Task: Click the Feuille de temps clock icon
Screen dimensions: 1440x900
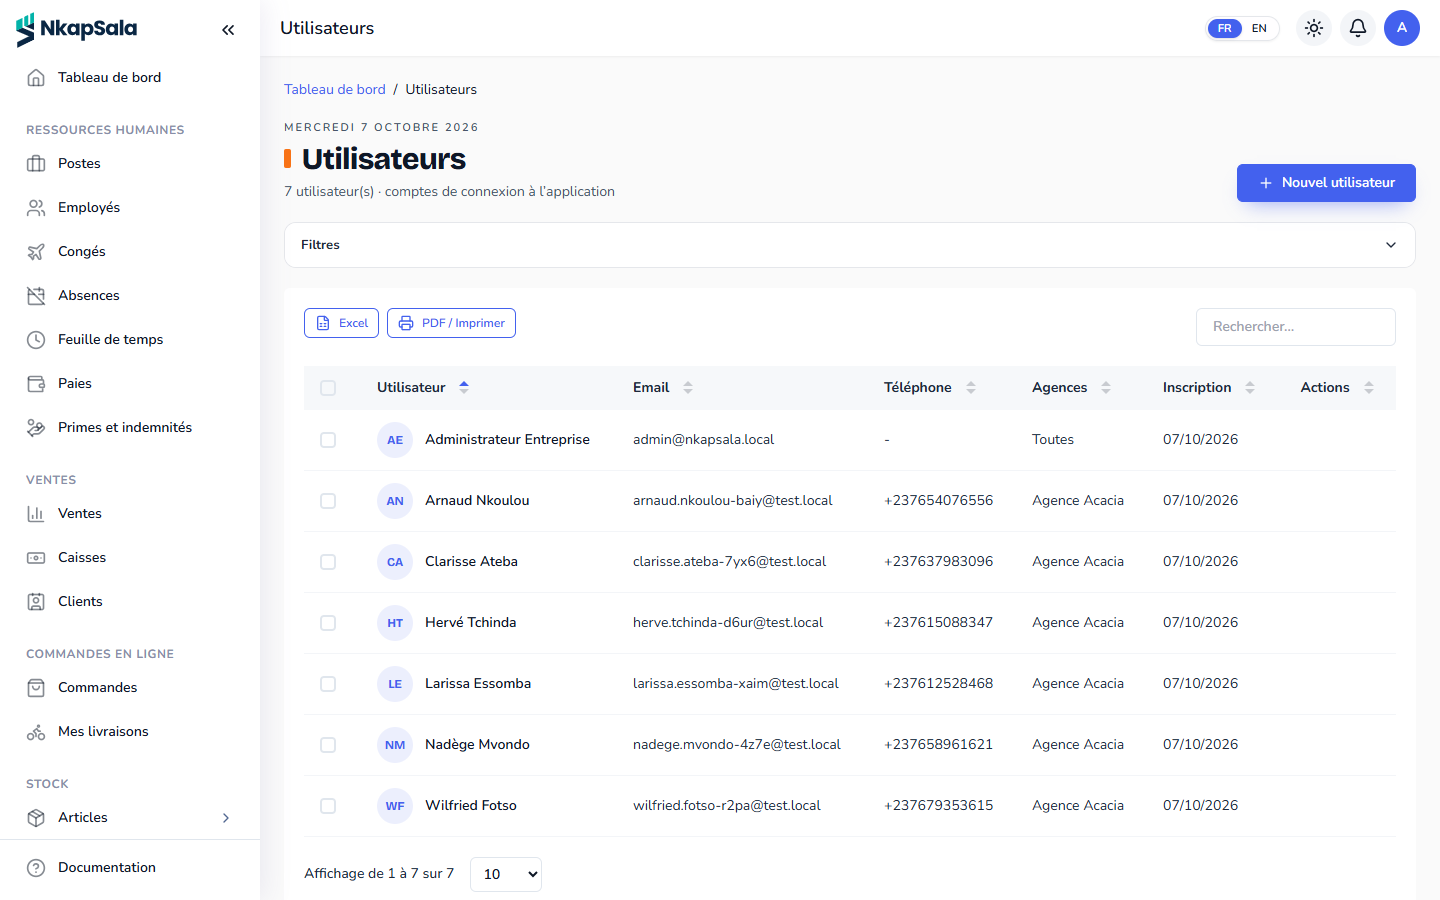Action: pyautogui.click(x=36, y=340)
